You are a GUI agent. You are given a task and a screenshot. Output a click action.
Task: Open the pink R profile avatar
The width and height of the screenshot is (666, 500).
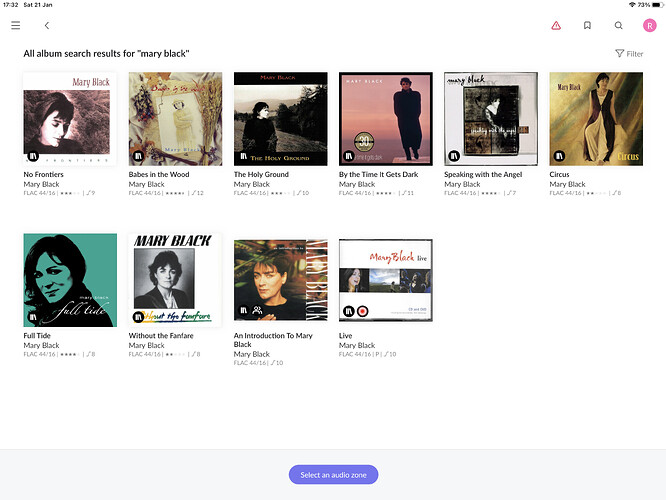(649, 25)
